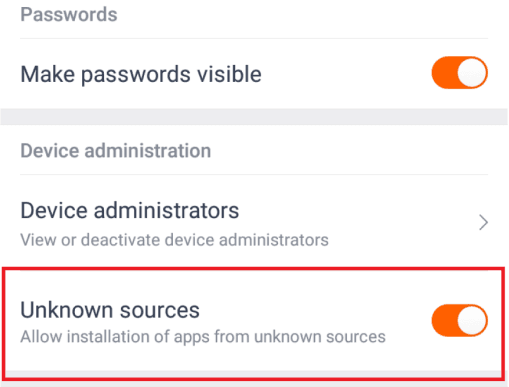
Task: Click orange track of Unknown sources switch
Action: click(x=444, y=320)
